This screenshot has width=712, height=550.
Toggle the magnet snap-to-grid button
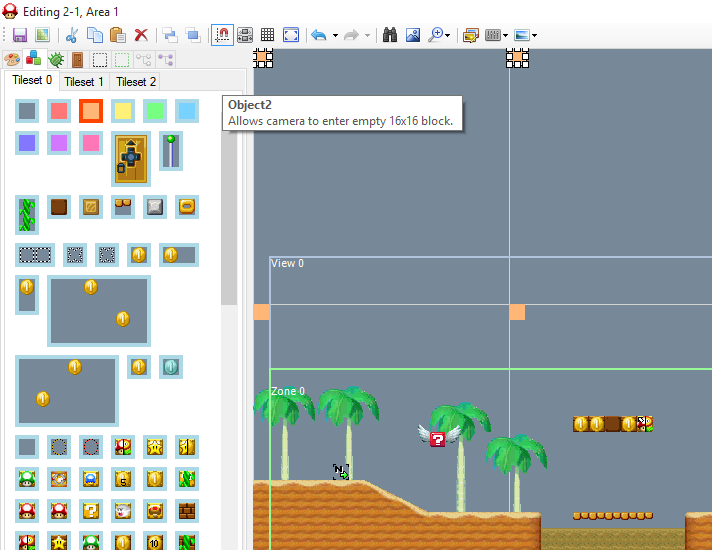pos(222,35)
